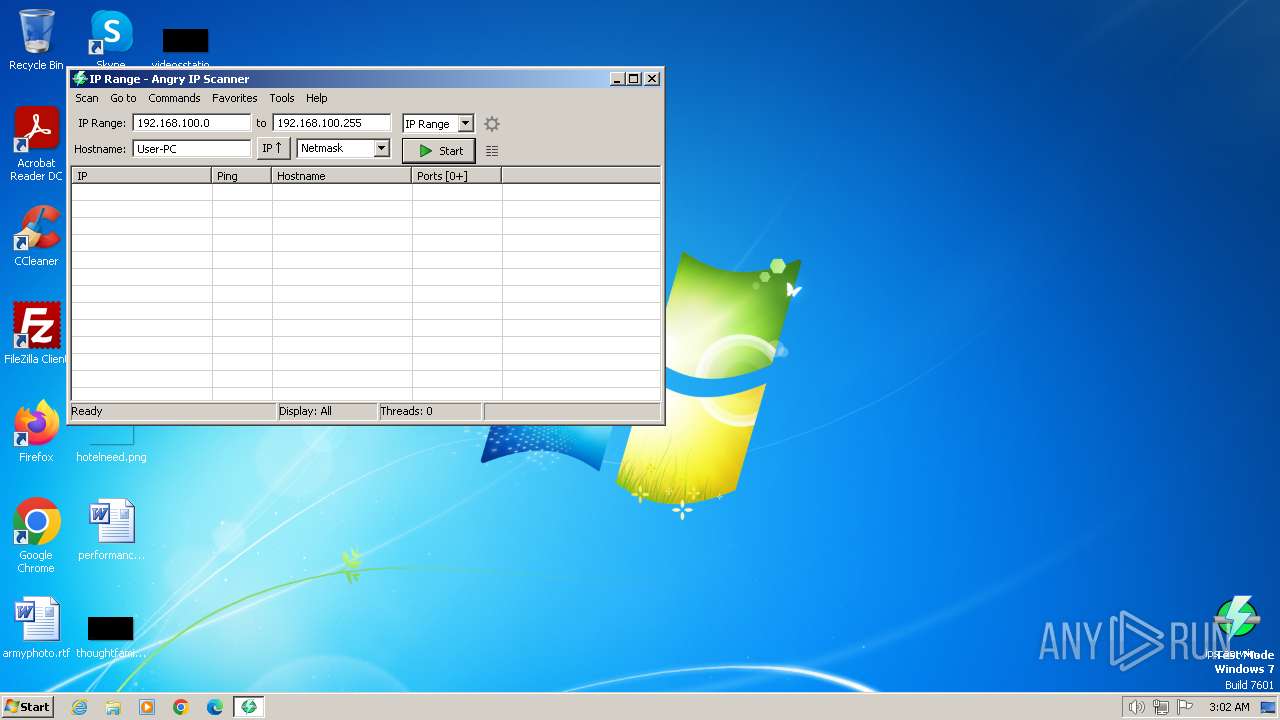This screenshot has height=720, width=1280.
Task: Sort by IP column header
Action: (141, 176)
